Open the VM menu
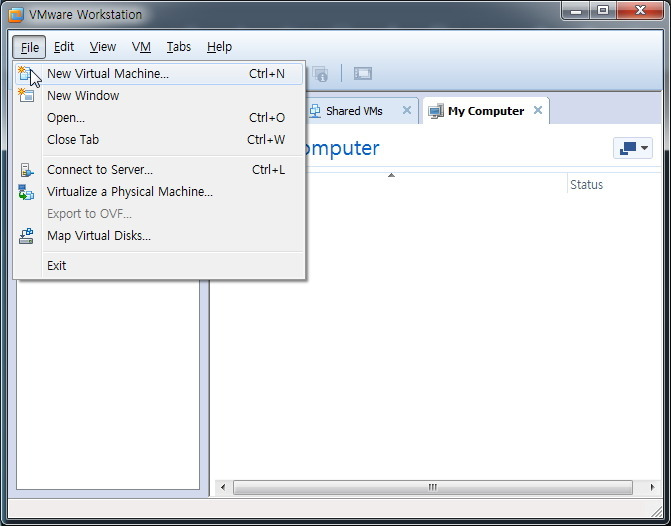The width and height of the screenshot is (671, 526). (141, 47)
